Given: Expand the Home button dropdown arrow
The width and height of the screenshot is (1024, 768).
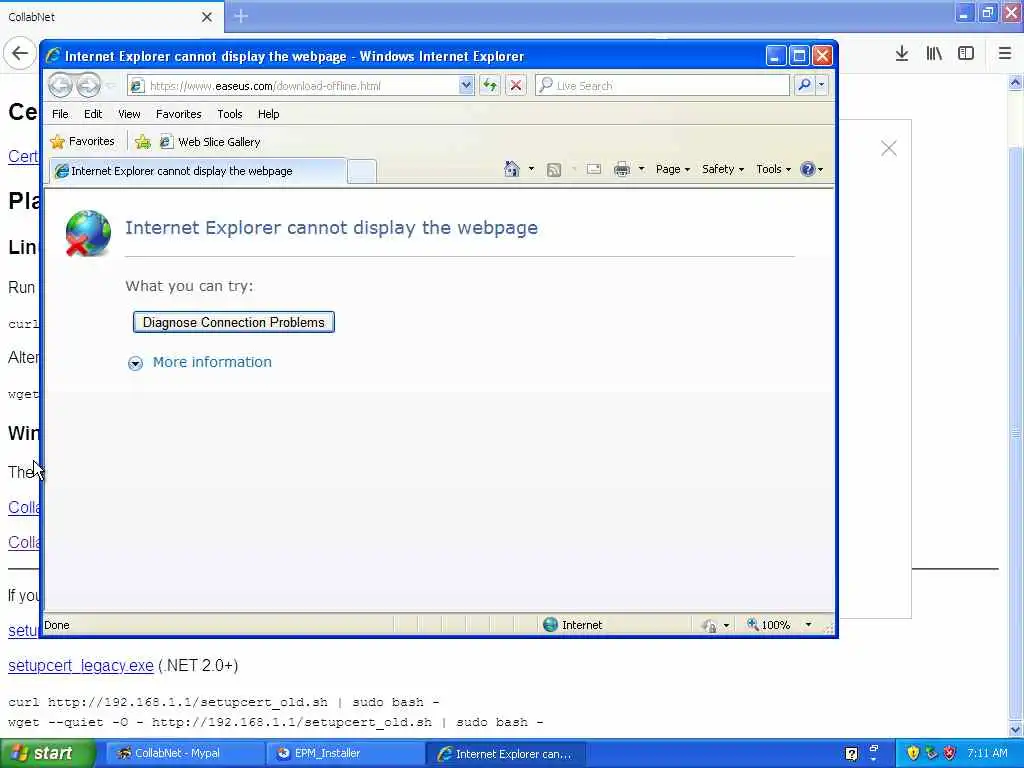Looking at the screenshot, I should coord(531,169).
